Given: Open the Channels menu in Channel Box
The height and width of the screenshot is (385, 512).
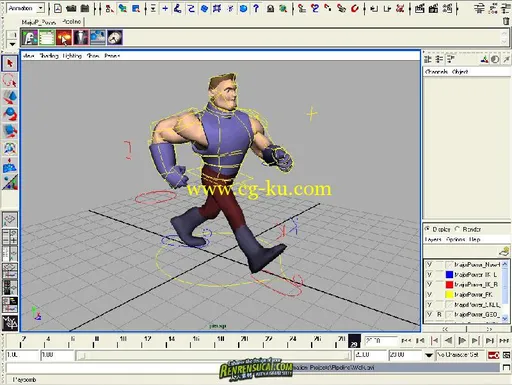Looking at the screenshot, I should click(x=437, y=72).
